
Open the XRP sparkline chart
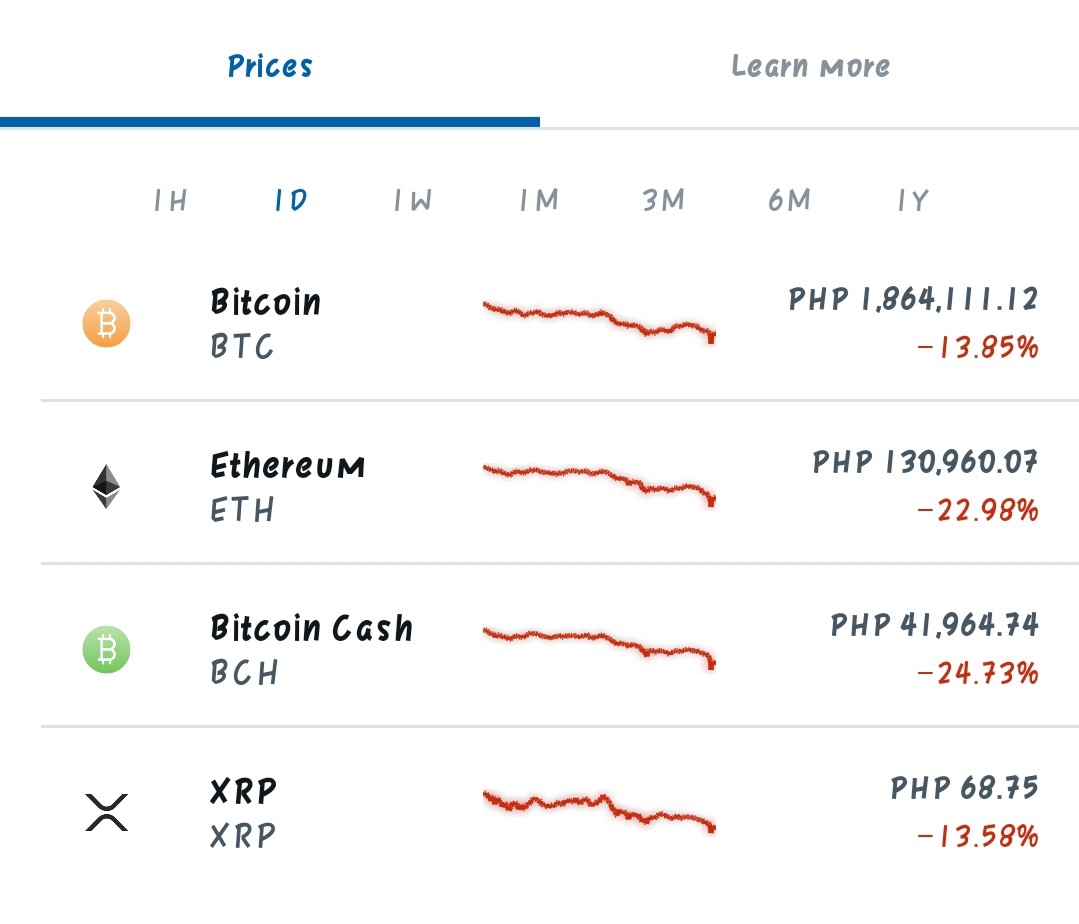point(599,812)
